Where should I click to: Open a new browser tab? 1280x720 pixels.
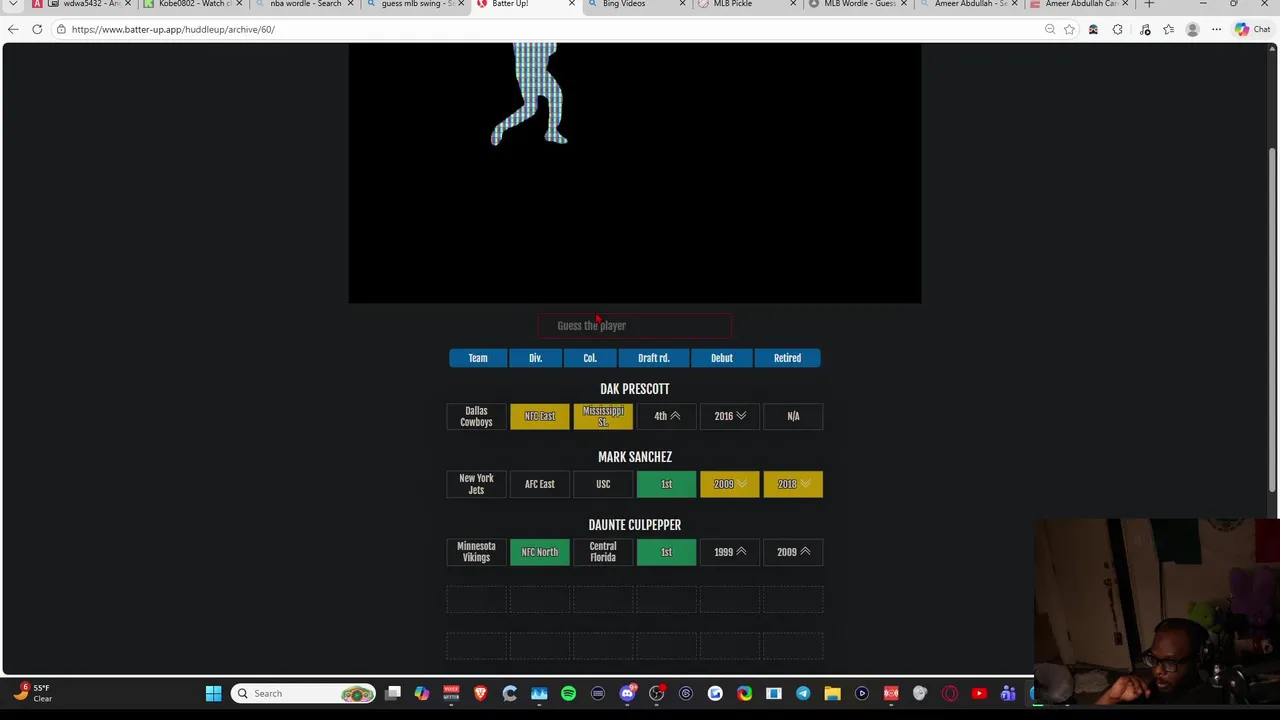tap(1149, 4)
